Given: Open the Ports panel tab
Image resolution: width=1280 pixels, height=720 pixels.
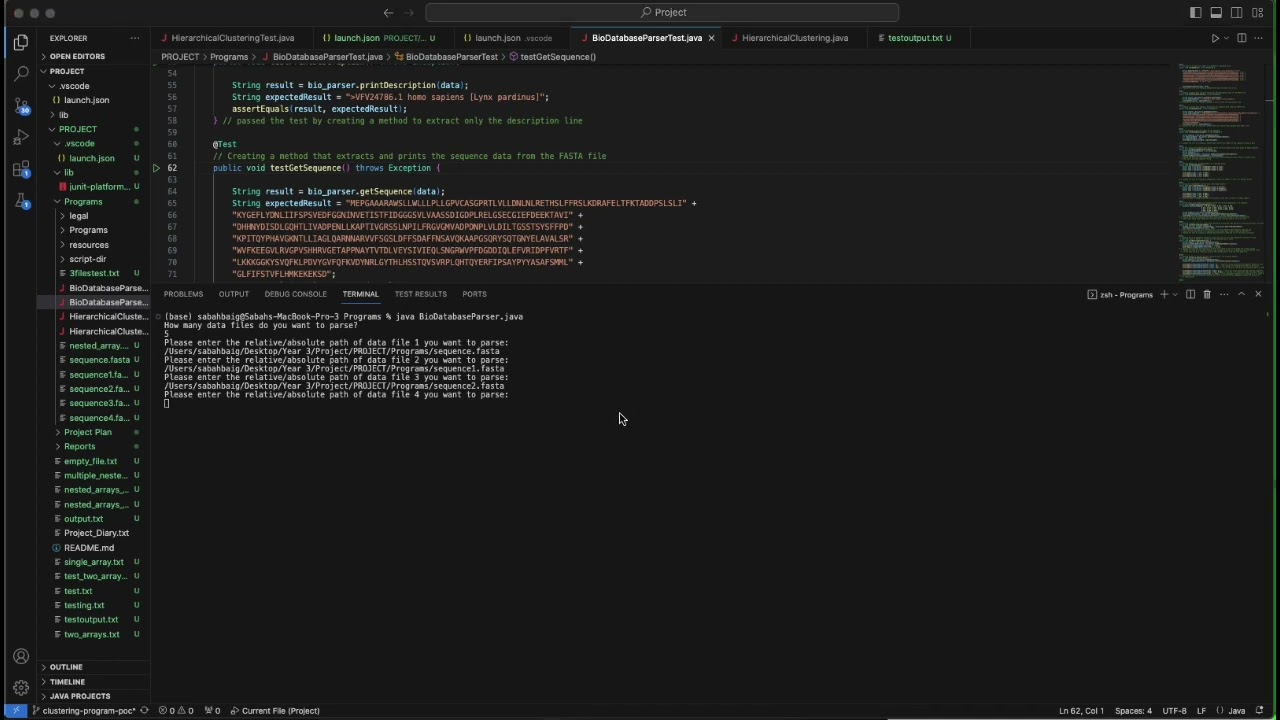Looking at the screenshot, I should (x=474, y=294).
